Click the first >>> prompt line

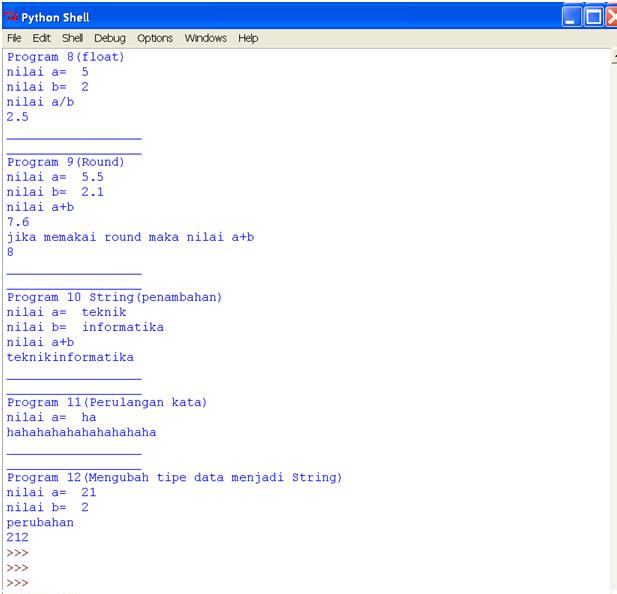point(18,553)
